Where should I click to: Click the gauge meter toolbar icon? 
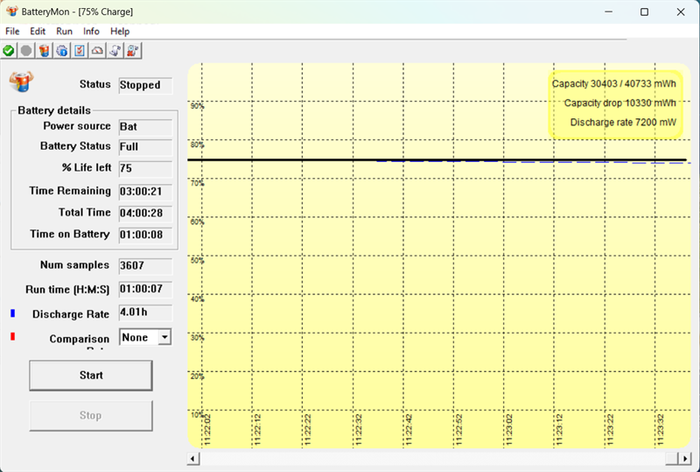pos(98,50)
